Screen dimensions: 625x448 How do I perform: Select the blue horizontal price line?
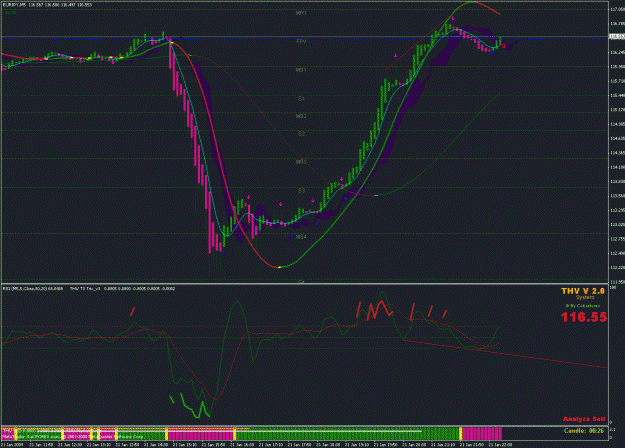point(305,37)
